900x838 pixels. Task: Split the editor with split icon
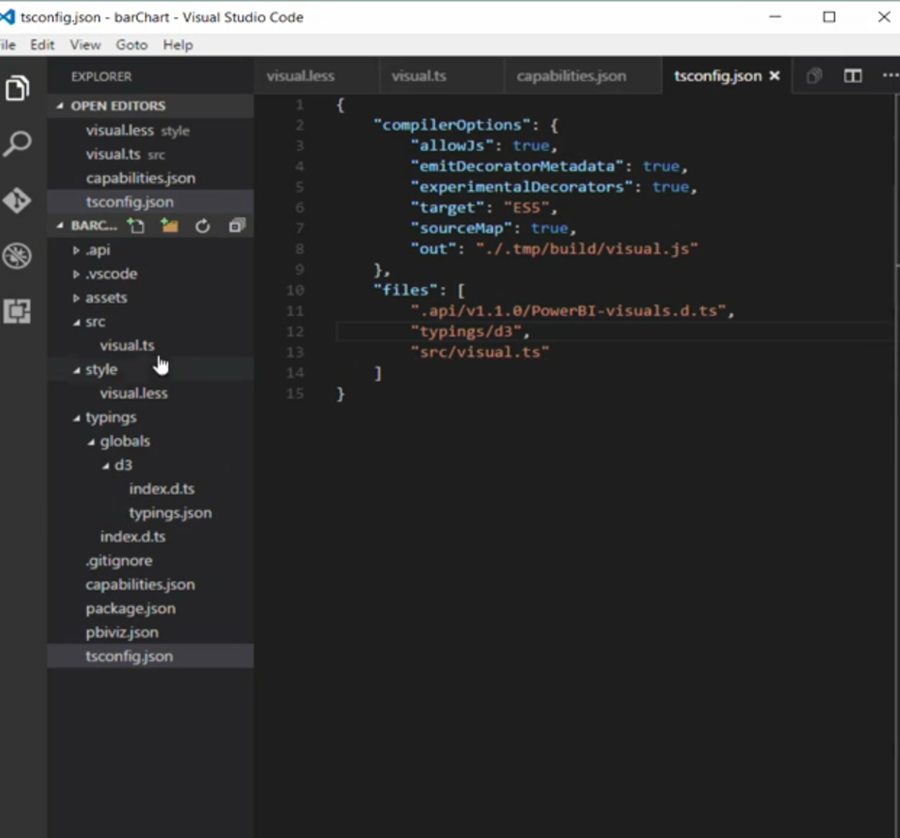[x=852, y=76]
